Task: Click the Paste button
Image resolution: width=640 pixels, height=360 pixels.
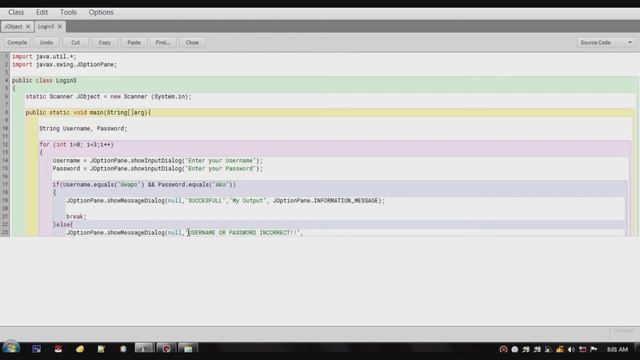Action: coord(133,42)
